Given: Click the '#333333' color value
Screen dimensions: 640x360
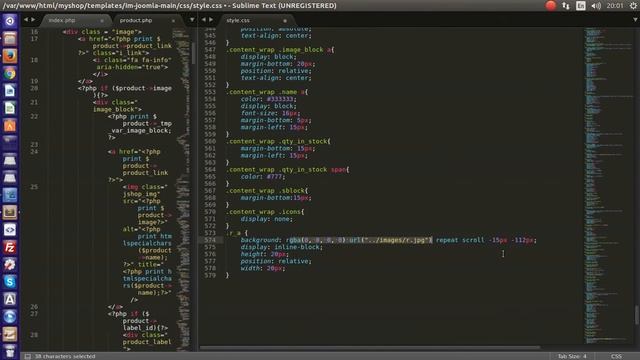Looking at the screenshot, I should 280,99.
